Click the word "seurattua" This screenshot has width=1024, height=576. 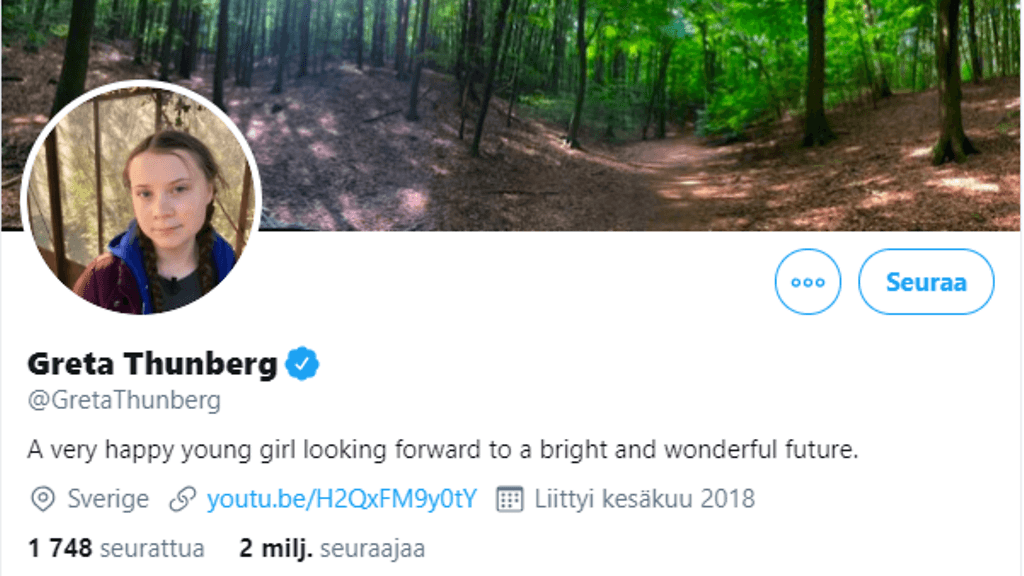152,548
